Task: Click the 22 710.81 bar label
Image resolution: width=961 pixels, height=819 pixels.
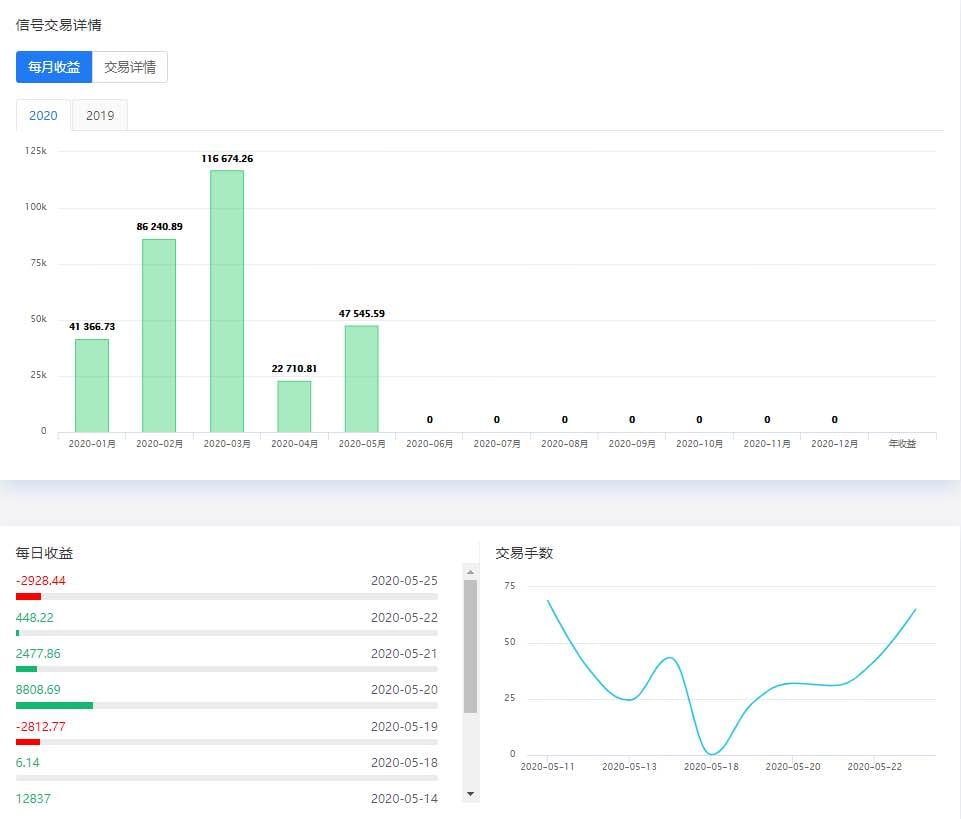Action: [294, 368]
